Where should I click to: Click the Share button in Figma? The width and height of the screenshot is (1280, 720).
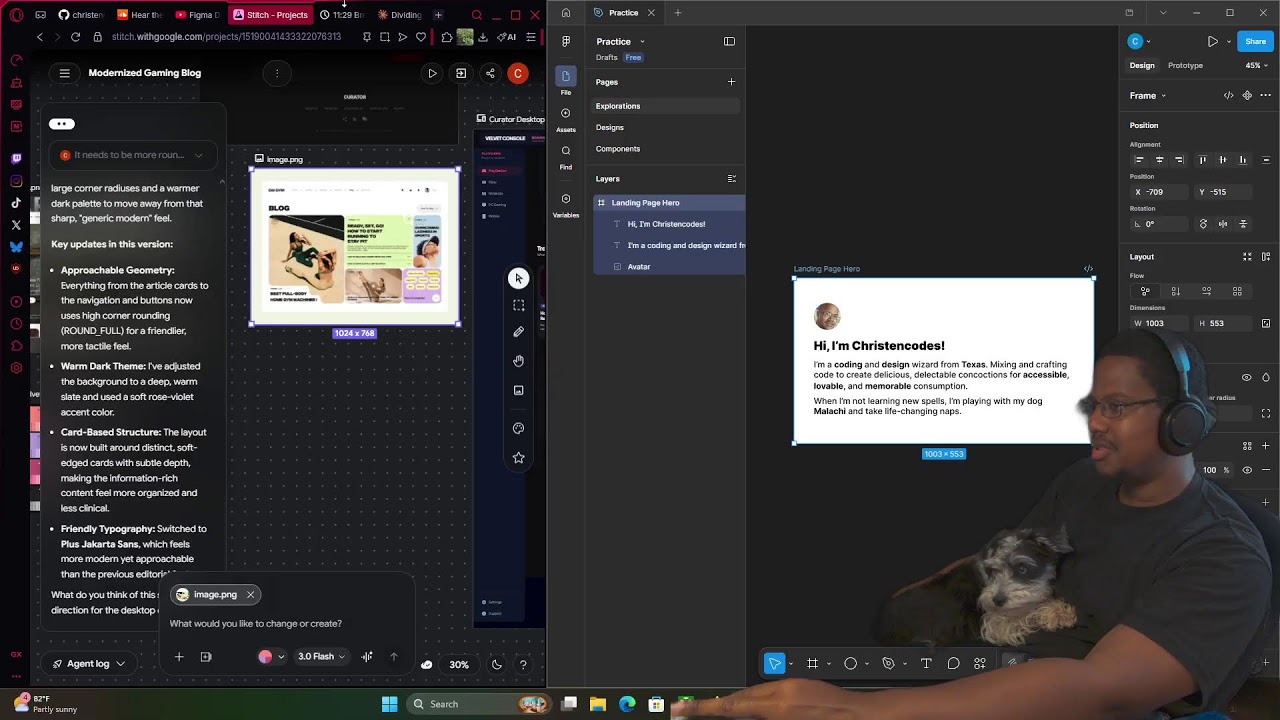[1255, 41]
